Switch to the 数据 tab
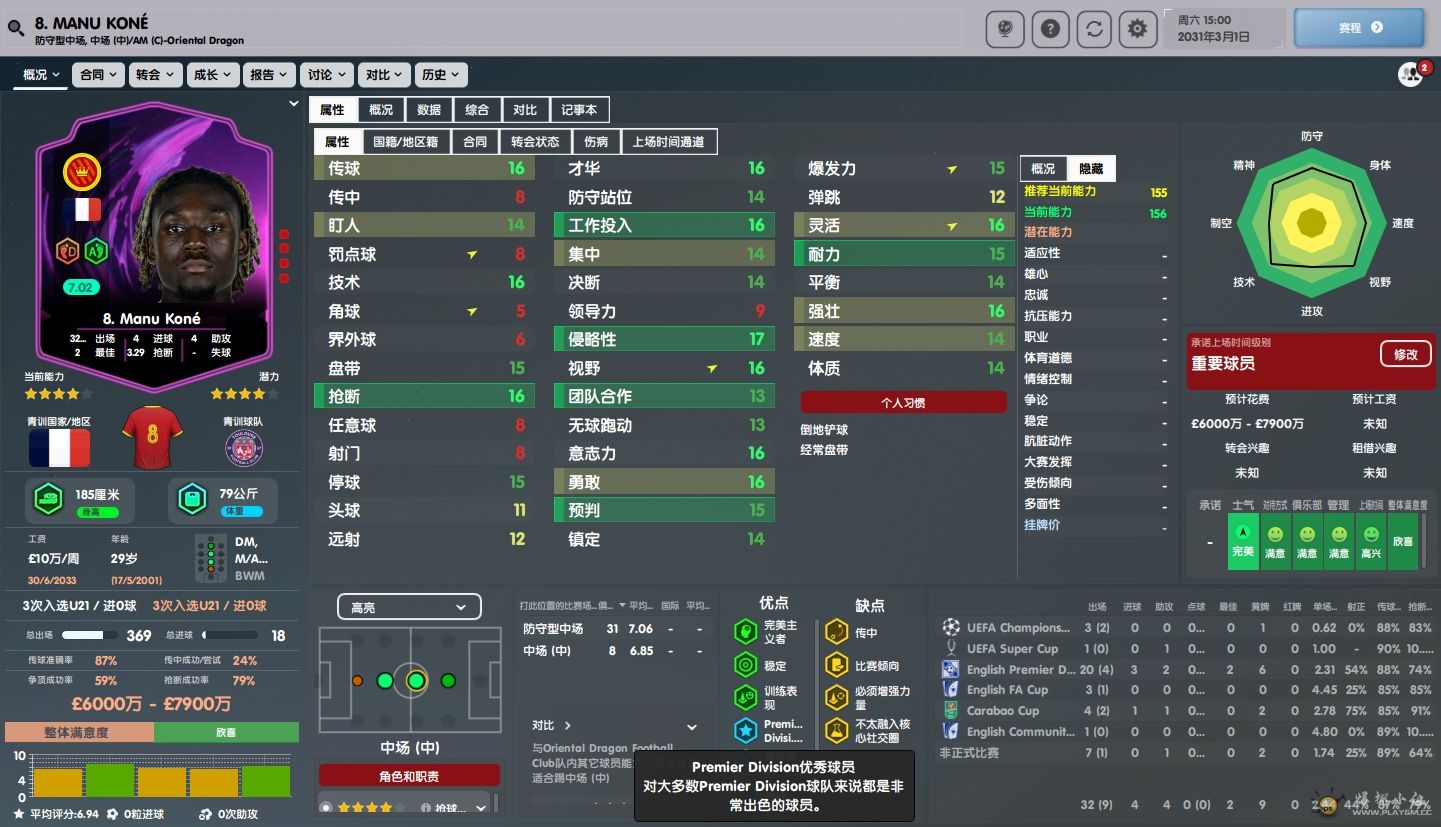 point(429,110)
